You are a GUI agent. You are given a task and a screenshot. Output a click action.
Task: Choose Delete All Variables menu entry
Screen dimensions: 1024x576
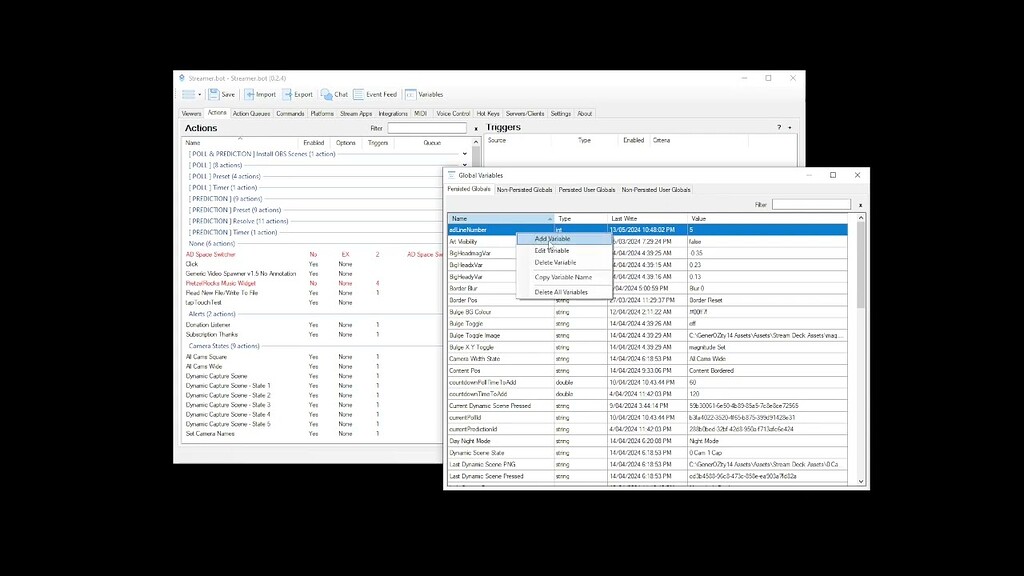point(564,293)
